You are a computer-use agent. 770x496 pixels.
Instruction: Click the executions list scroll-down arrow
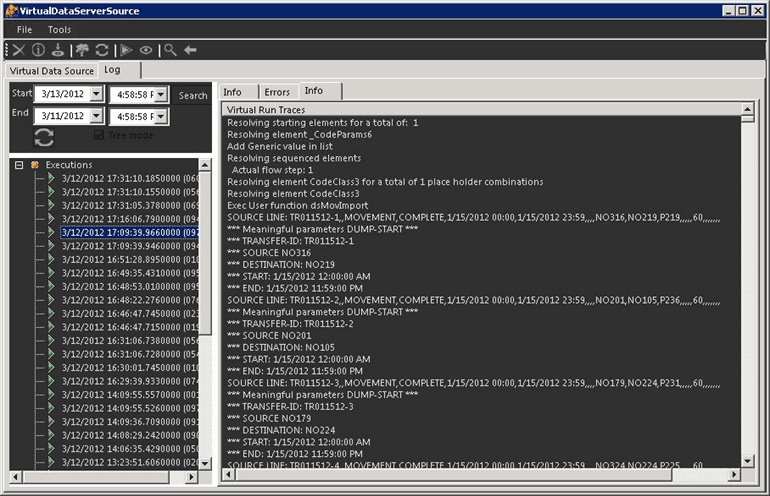(205, 463)
